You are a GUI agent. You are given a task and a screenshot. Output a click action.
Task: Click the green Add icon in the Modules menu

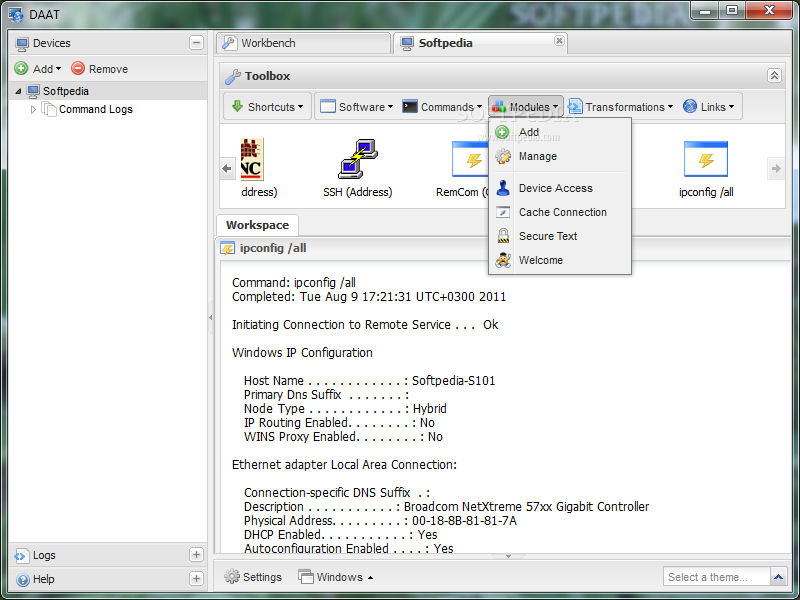point(503,132)
